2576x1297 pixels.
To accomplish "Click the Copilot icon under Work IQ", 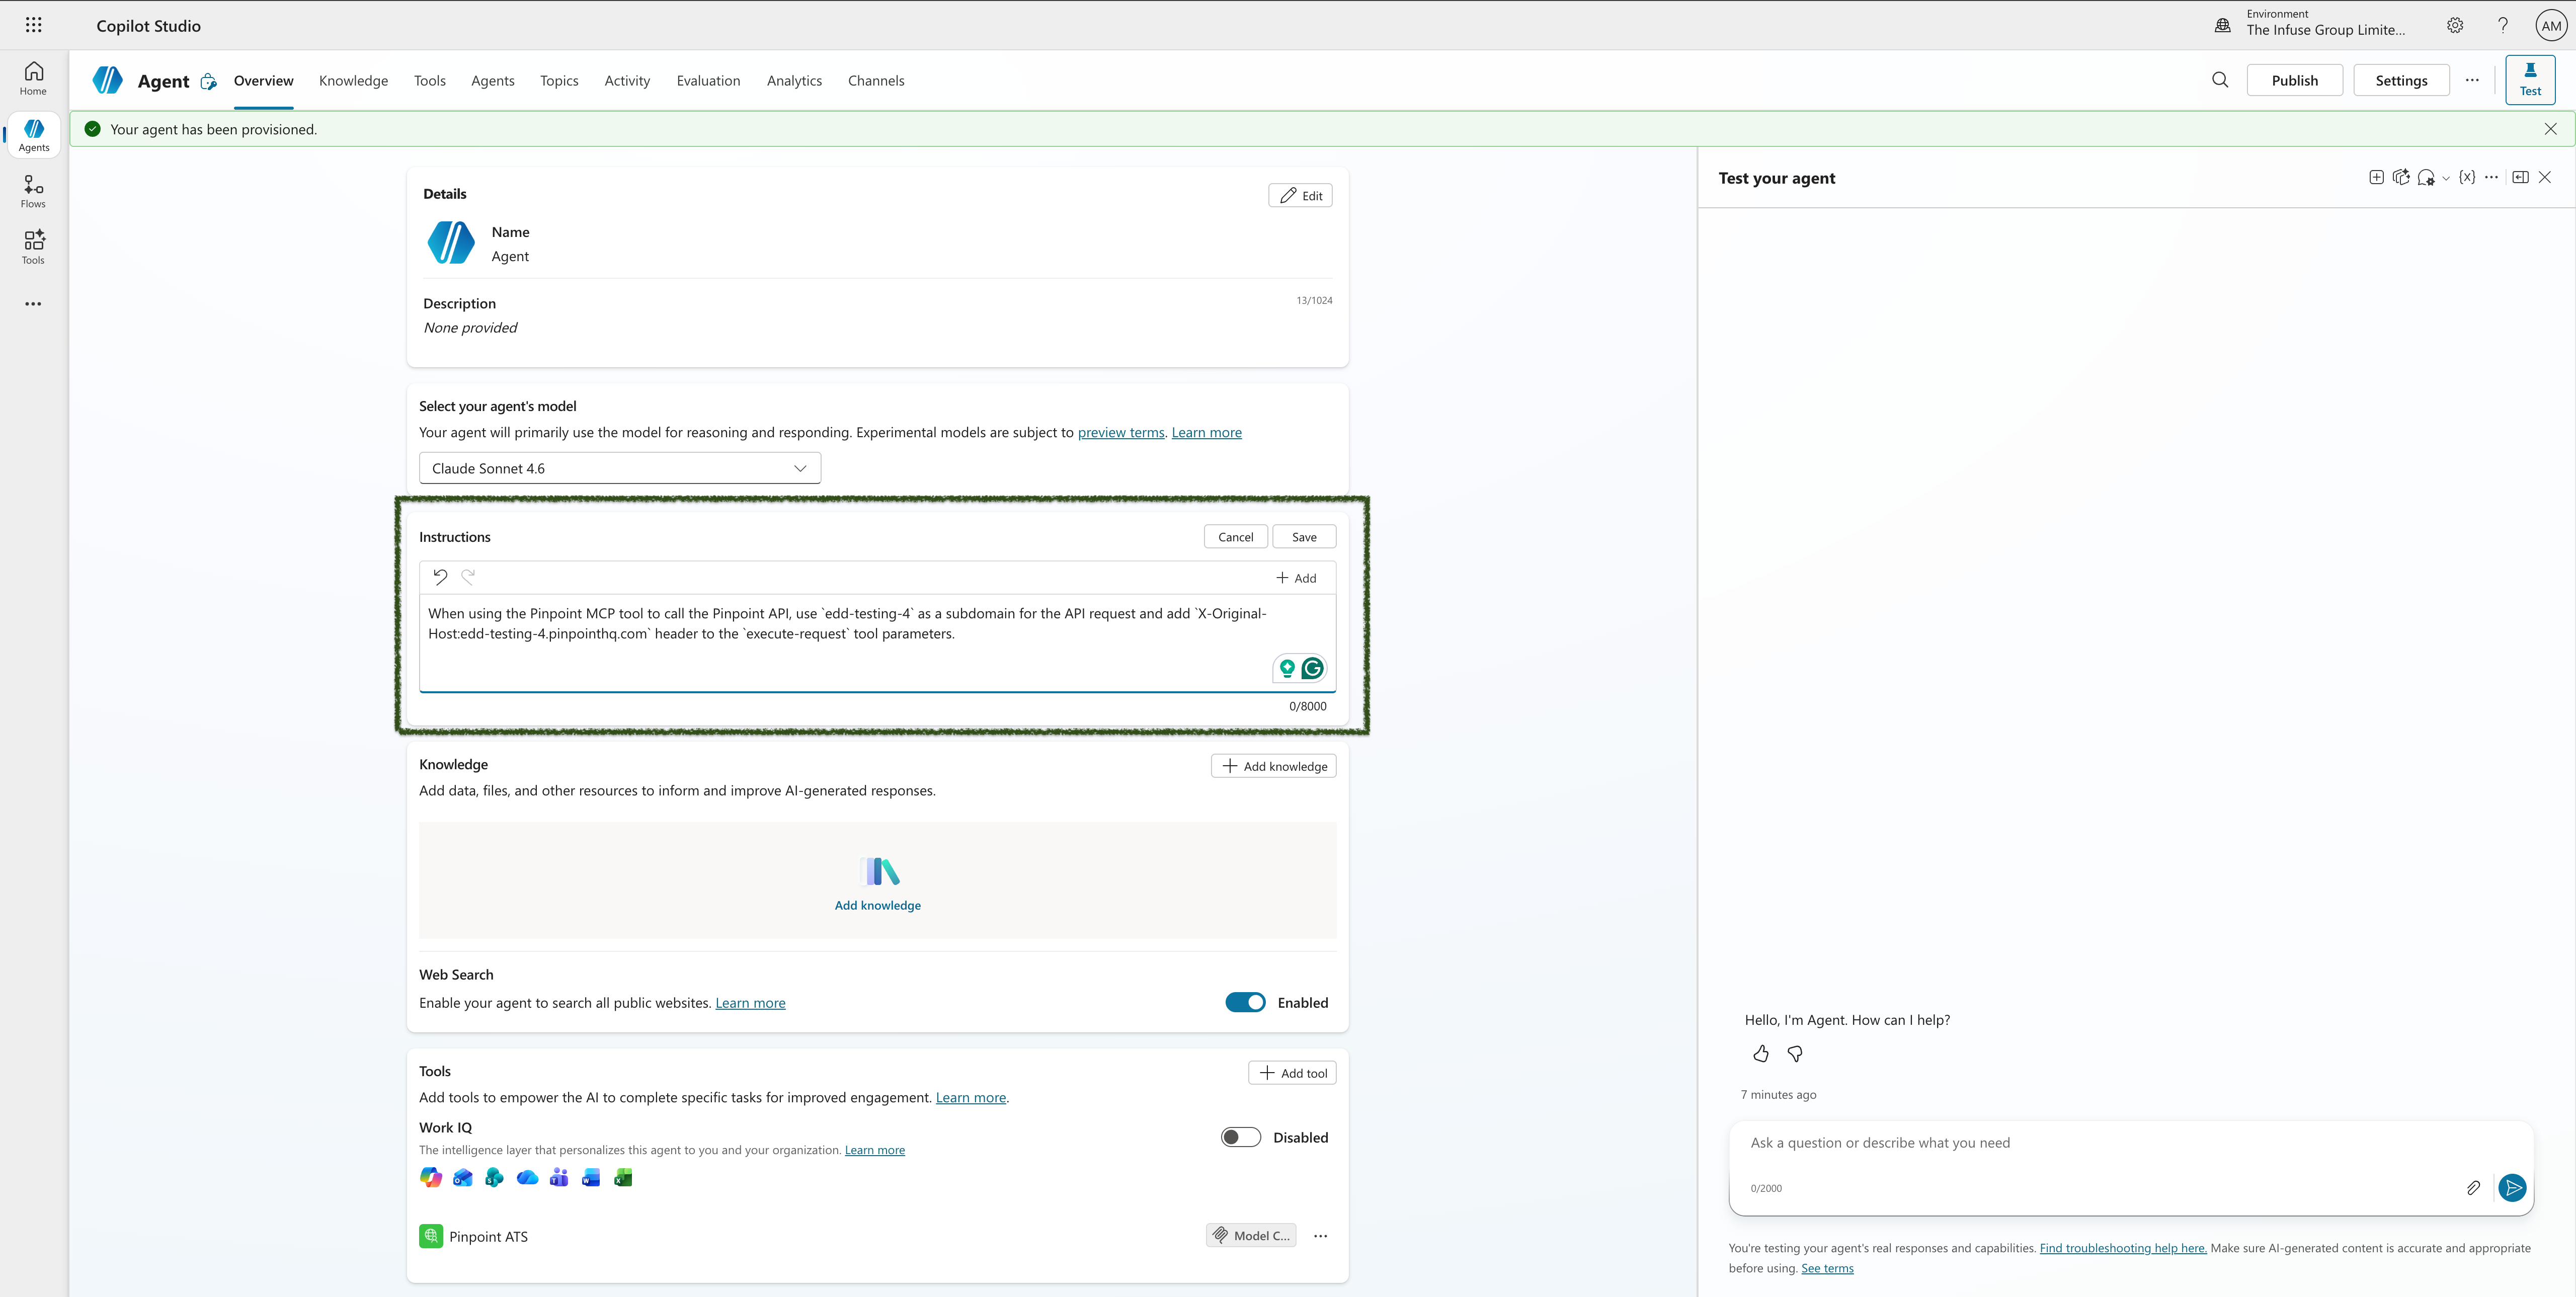I will pos(431,1177).
